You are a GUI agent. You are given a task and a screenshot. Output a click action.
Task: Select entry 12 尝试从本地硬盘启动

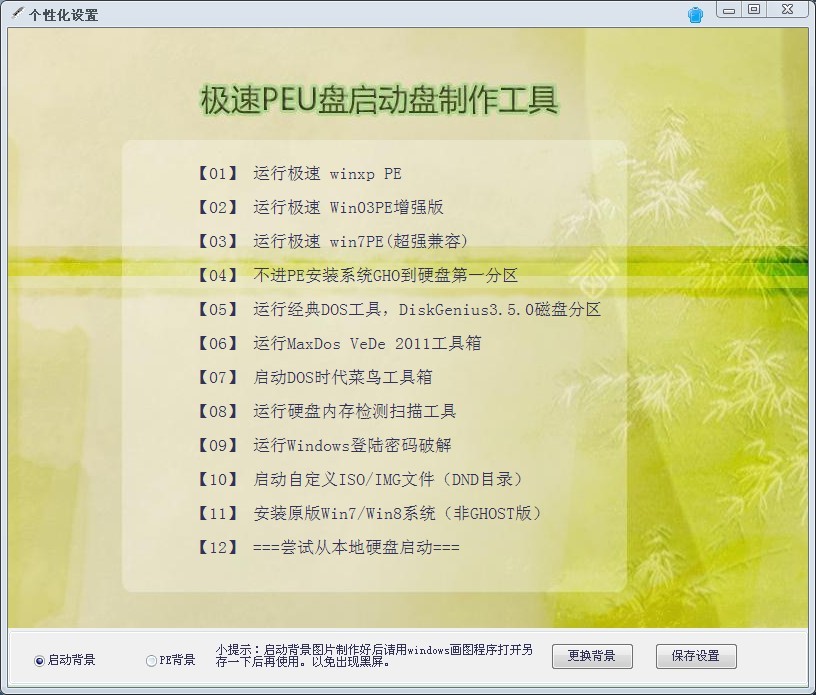tap(328, 547)
